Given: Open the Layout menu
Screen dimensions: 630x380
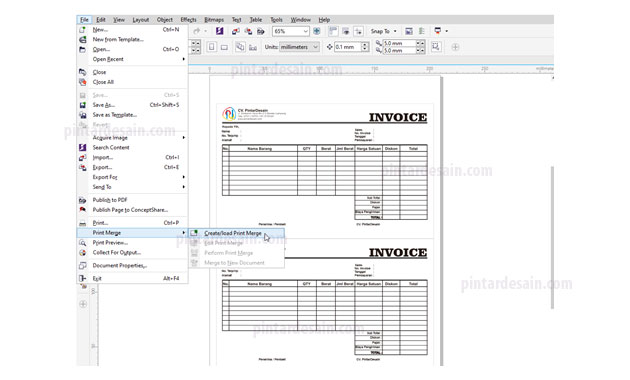Looking at the screenshot, I should (141, 20).
